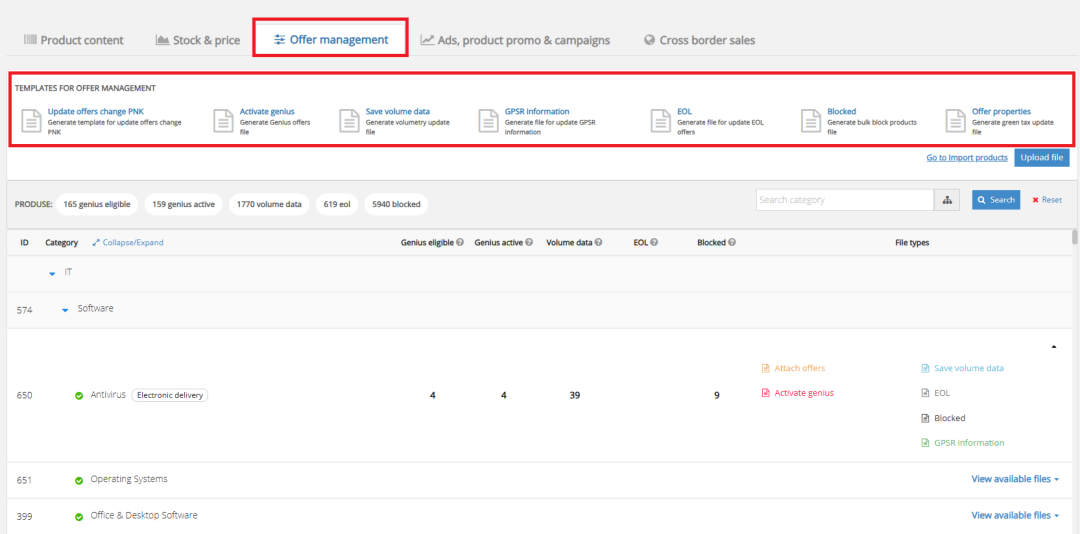Click the GPSR information template file icon
The image size is (1080, 534).
pyautogui.click(x=487, y=121)
